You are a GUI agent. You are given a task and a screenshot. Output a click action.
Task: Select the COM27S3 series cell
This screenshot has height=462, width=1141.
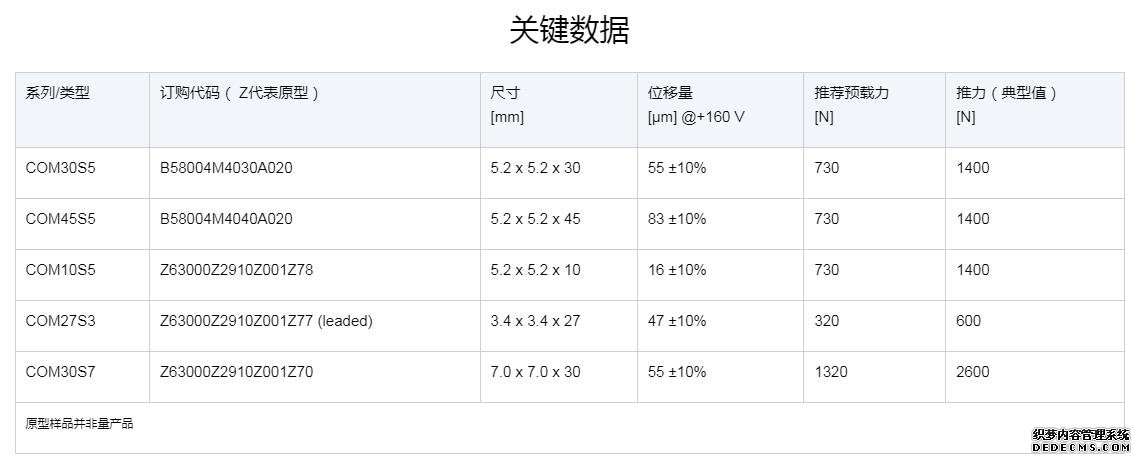(60, 321)
